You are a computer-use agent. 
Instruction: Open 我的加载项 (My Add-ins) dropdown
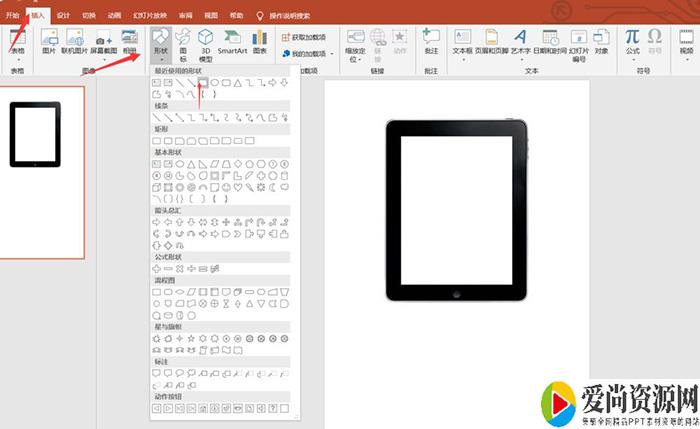click(x=310, y=53)
